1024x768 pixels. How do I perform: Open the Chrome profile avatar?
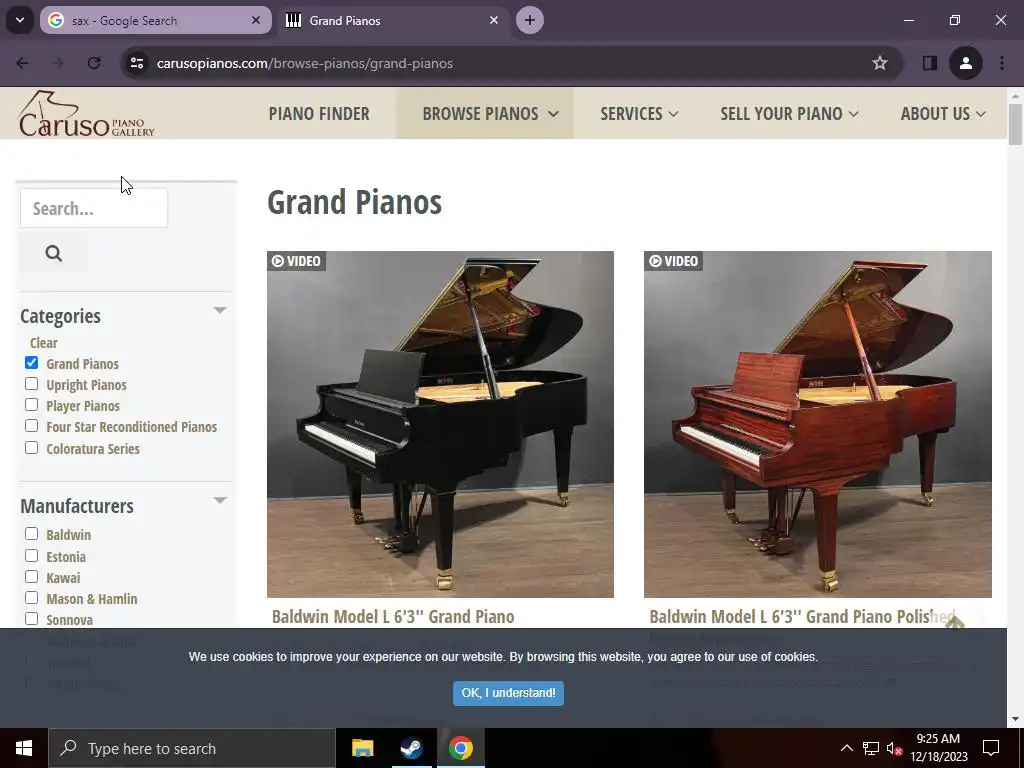(x=966, y=63)
